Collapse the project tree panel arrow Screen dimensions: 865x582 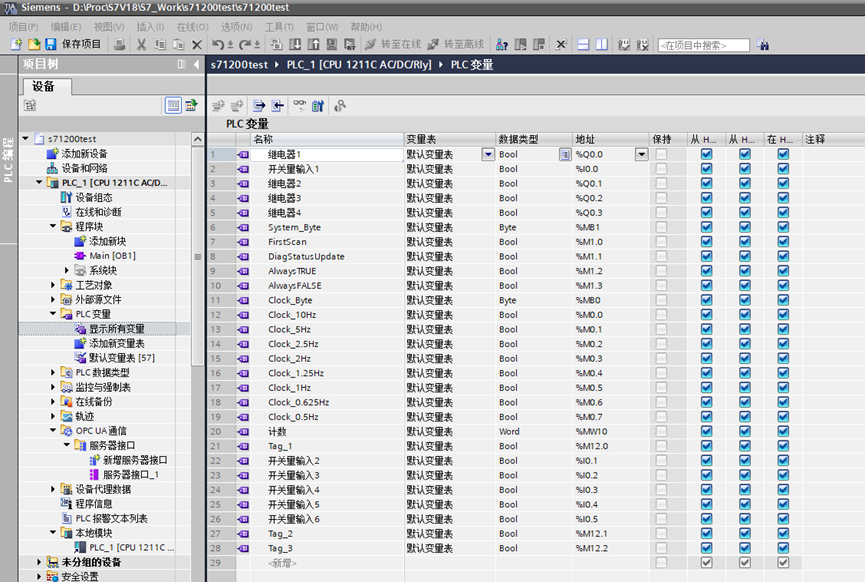click(196, 65)
